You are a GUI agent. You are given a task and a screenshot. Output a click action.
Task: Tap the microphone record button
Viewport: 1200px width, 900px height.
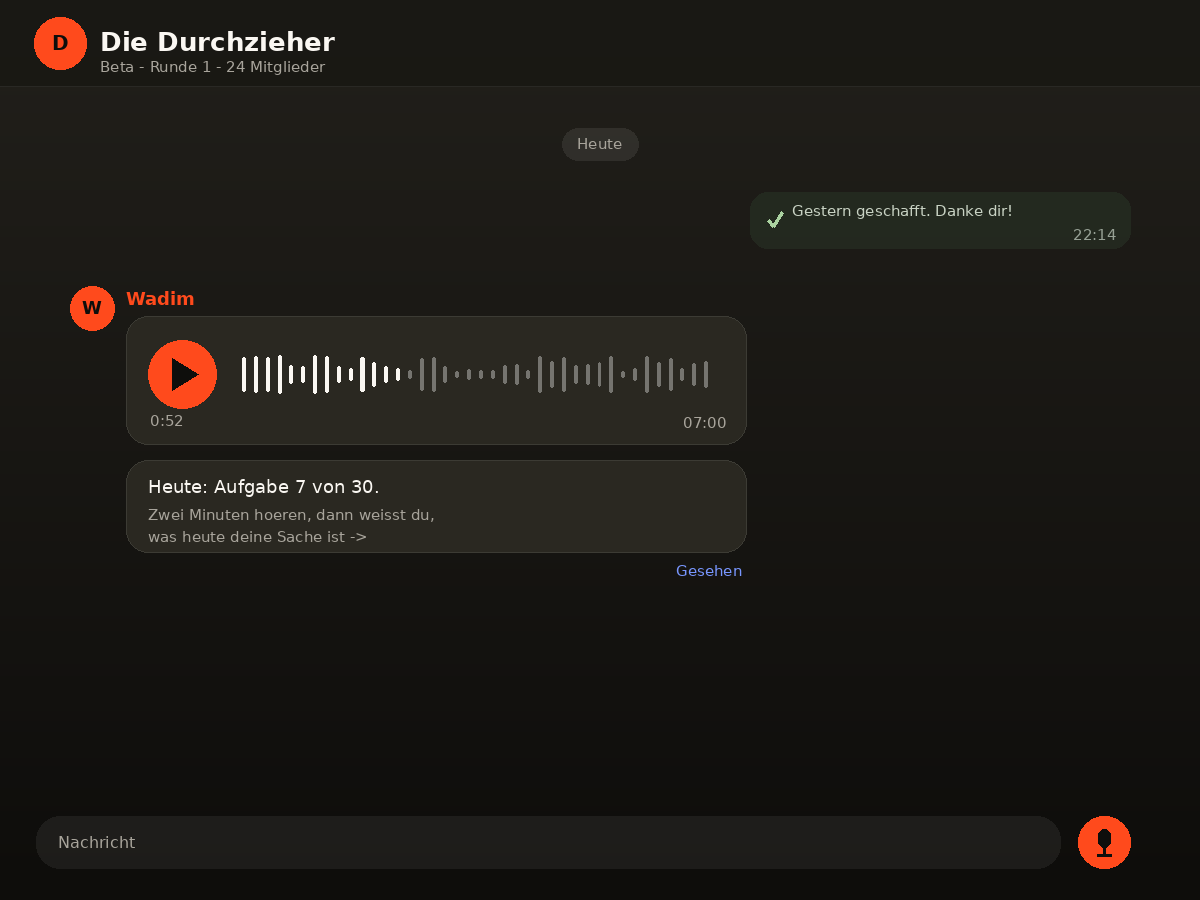(1104, 842)
